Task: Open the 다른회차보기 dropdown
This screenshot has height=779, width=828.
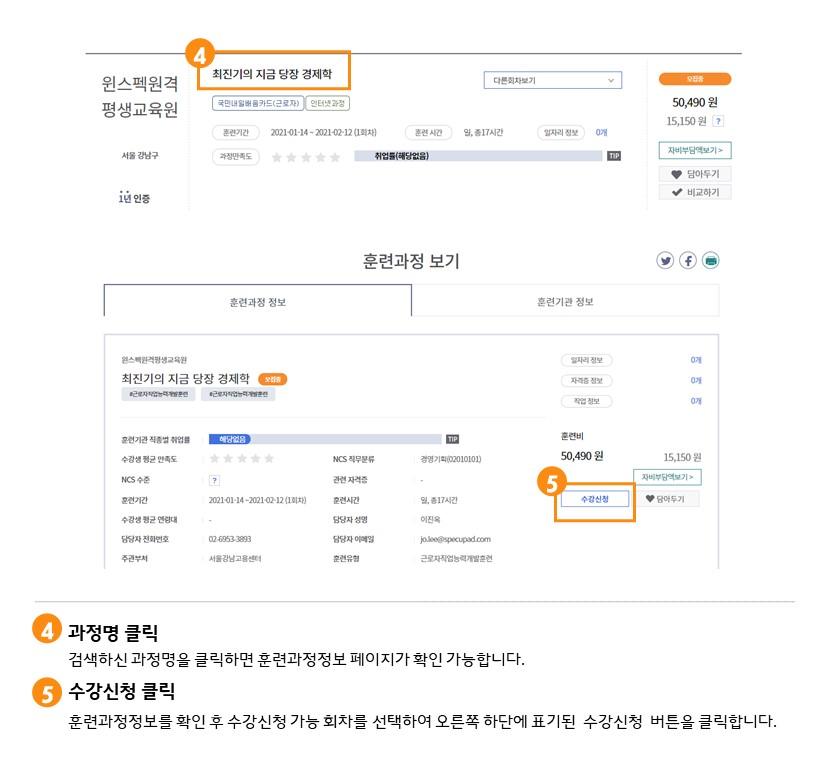Action: tap(552, 81)
